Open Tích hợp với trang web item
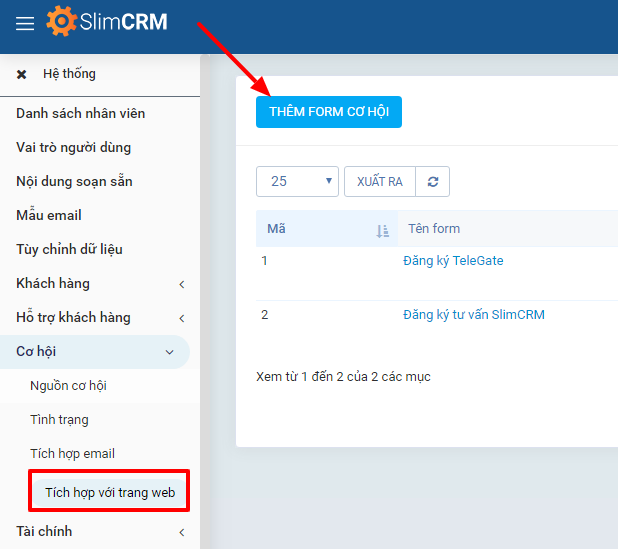This screenshot has width=618, height=549. pos(110,493)
